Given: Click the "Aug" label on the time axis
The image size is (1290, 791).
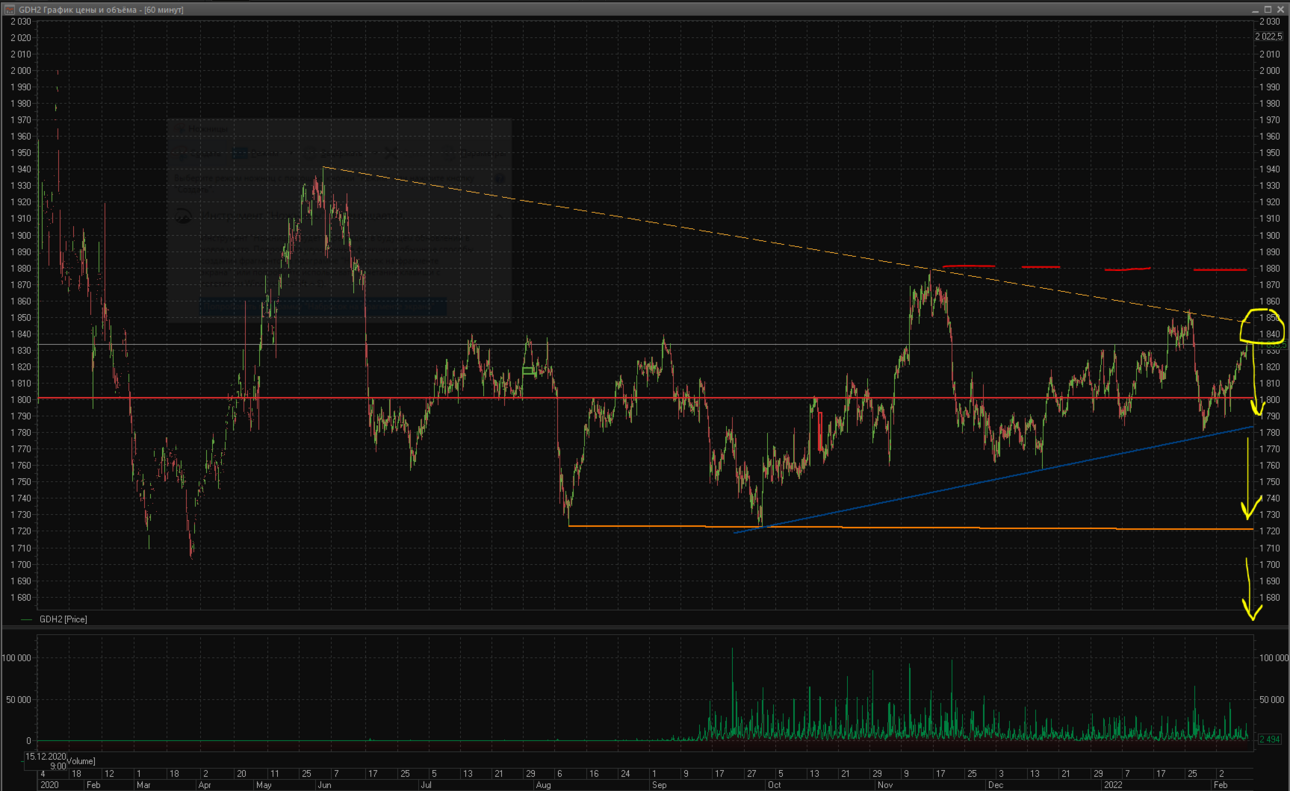Looking at the screenshot, I should [543, 785].
